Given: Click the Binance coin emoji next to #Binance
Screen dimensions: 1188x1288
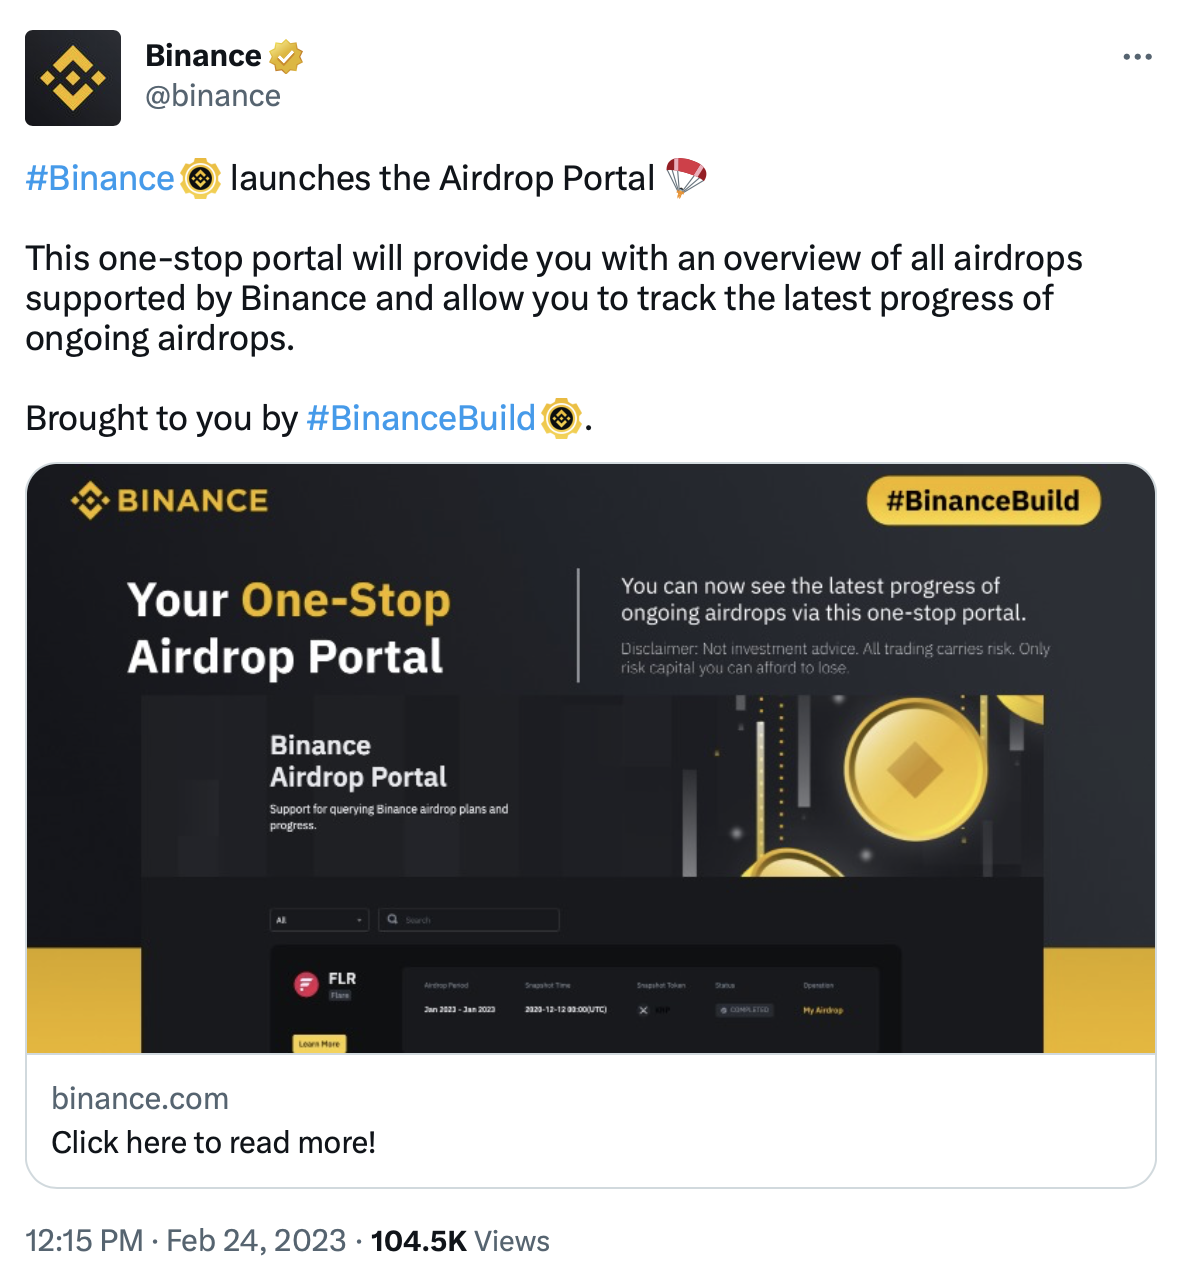Looking at the screenshot, I should pyautogui.click(x=201, y=178).
